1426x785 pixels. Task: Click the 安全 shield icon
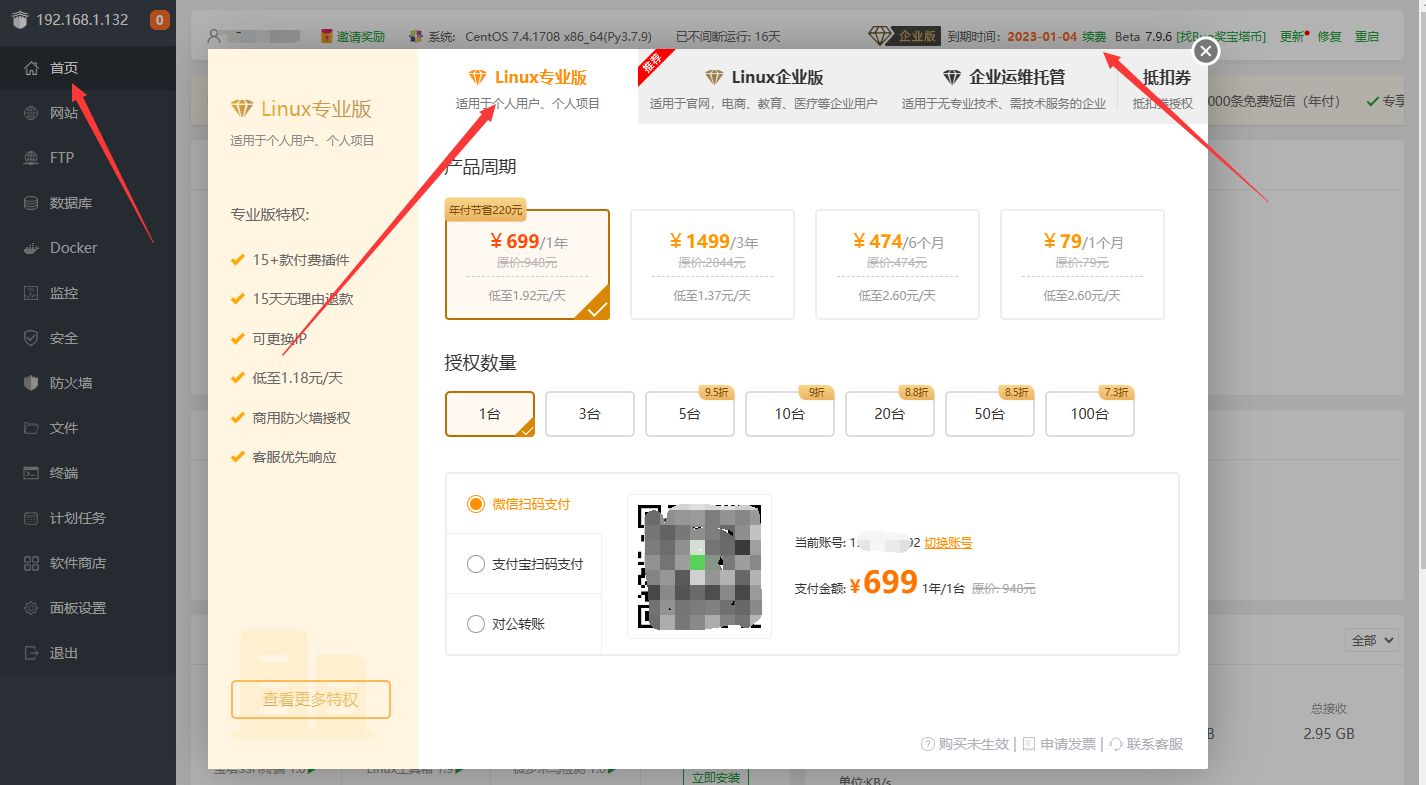31,338
